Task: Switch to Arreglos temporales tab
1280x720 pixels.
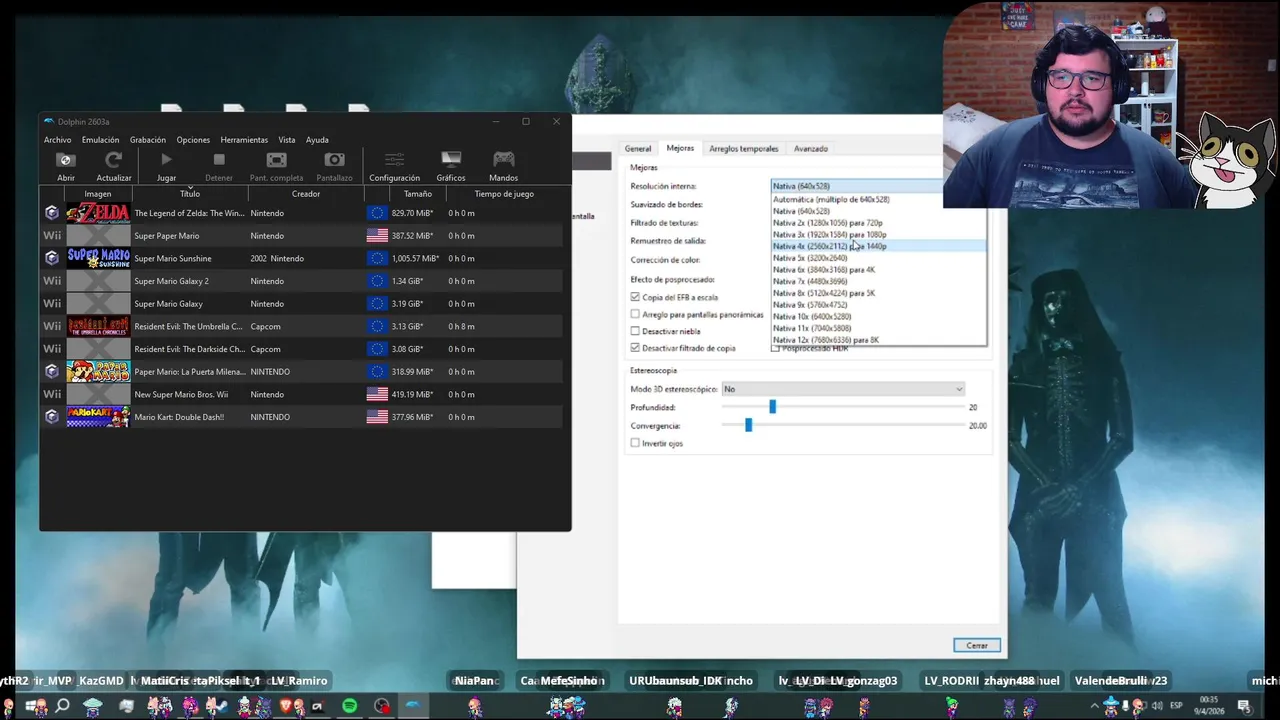Action: 743,148
